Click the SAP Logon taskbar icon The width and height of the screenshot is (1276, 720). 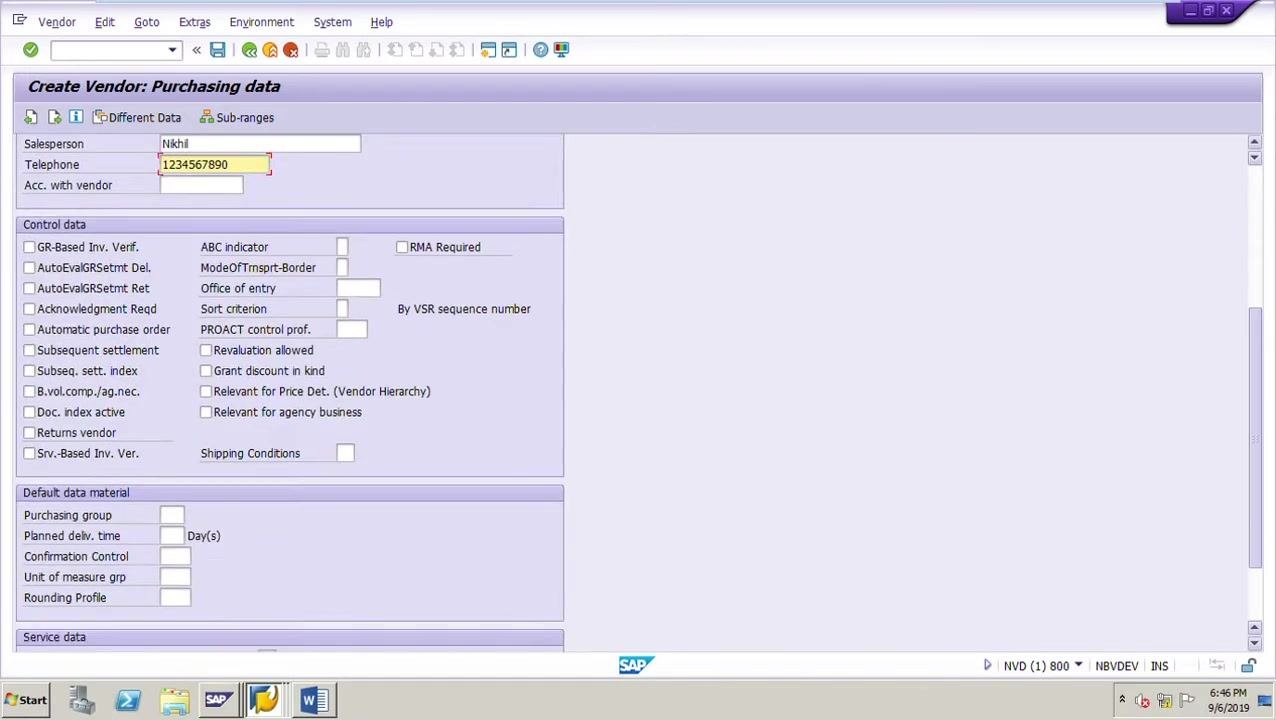point(218,700)
